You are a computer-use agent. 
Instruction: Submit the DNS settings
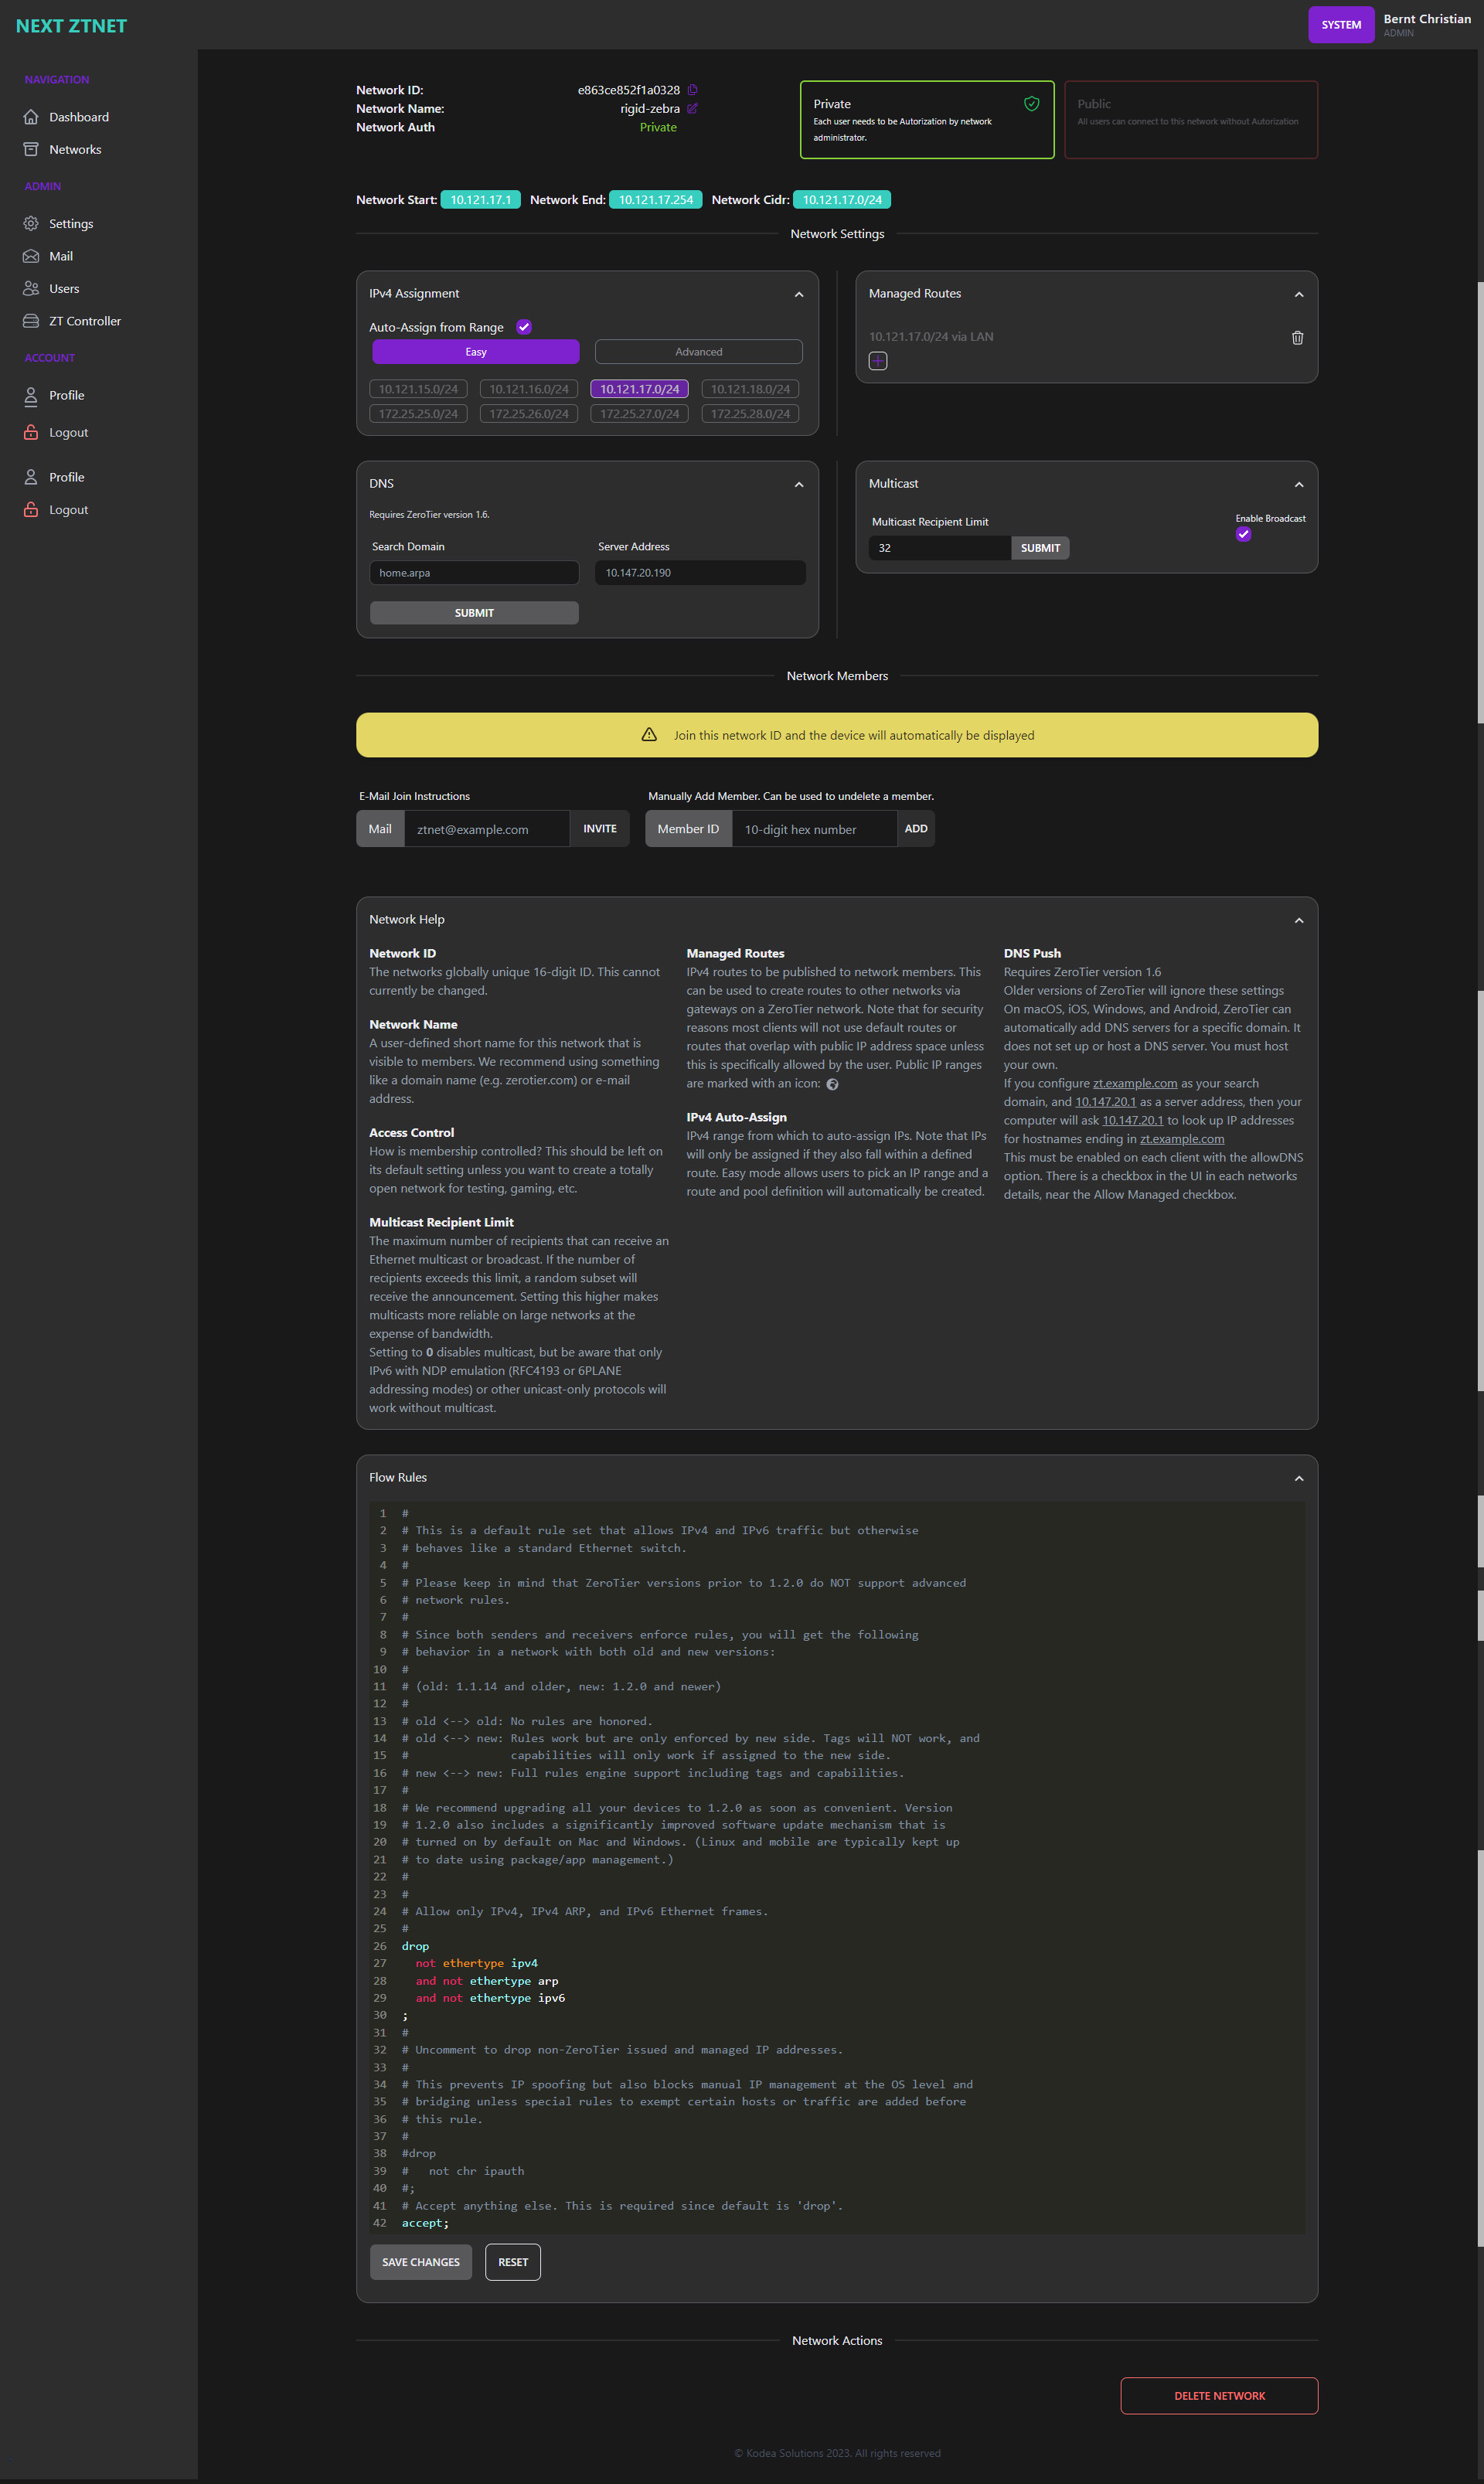pyautogui.click(x=474, y=613)
